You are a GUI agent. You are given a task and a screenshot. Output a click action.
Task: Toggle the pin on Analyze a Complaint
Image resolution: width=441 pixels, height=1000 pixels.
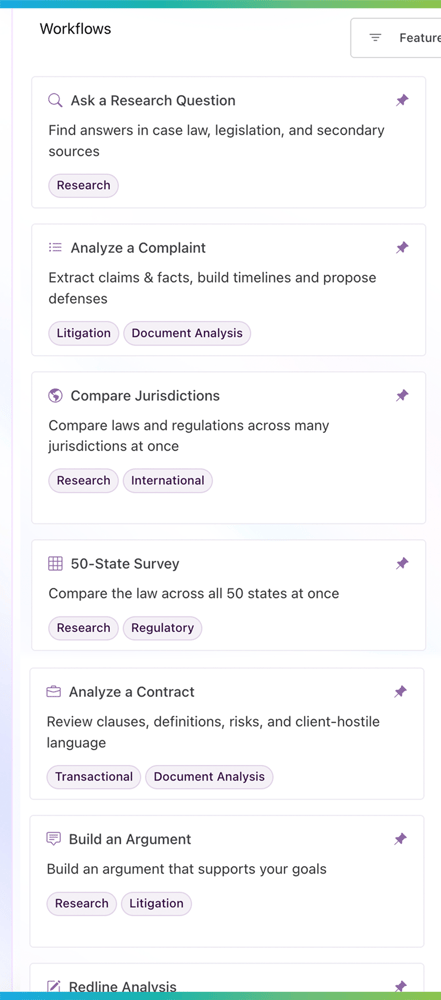click(x=402, y=247)
